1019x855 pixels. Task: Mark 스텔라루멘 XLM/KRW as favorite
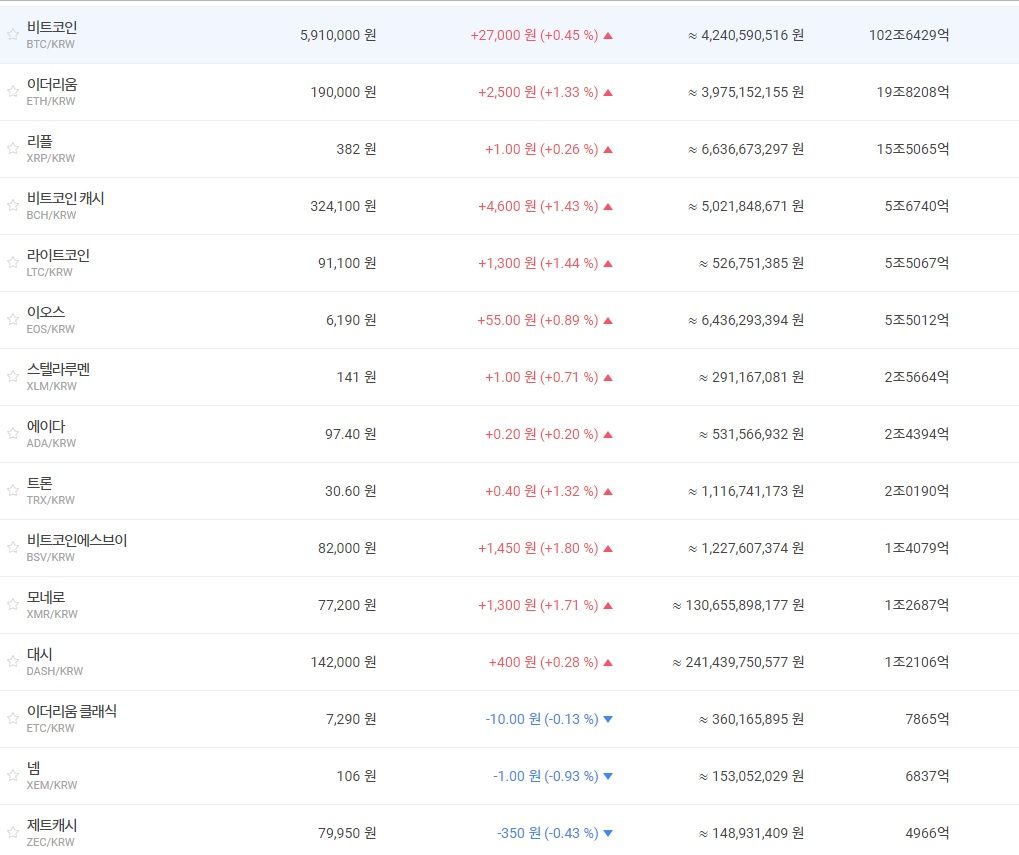coord(12,377)
